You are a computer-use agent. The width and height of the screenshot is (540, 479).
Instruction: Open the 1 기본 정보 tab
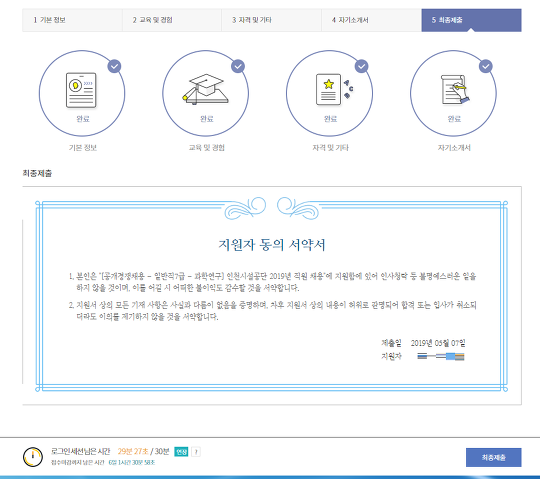(72, 20)
